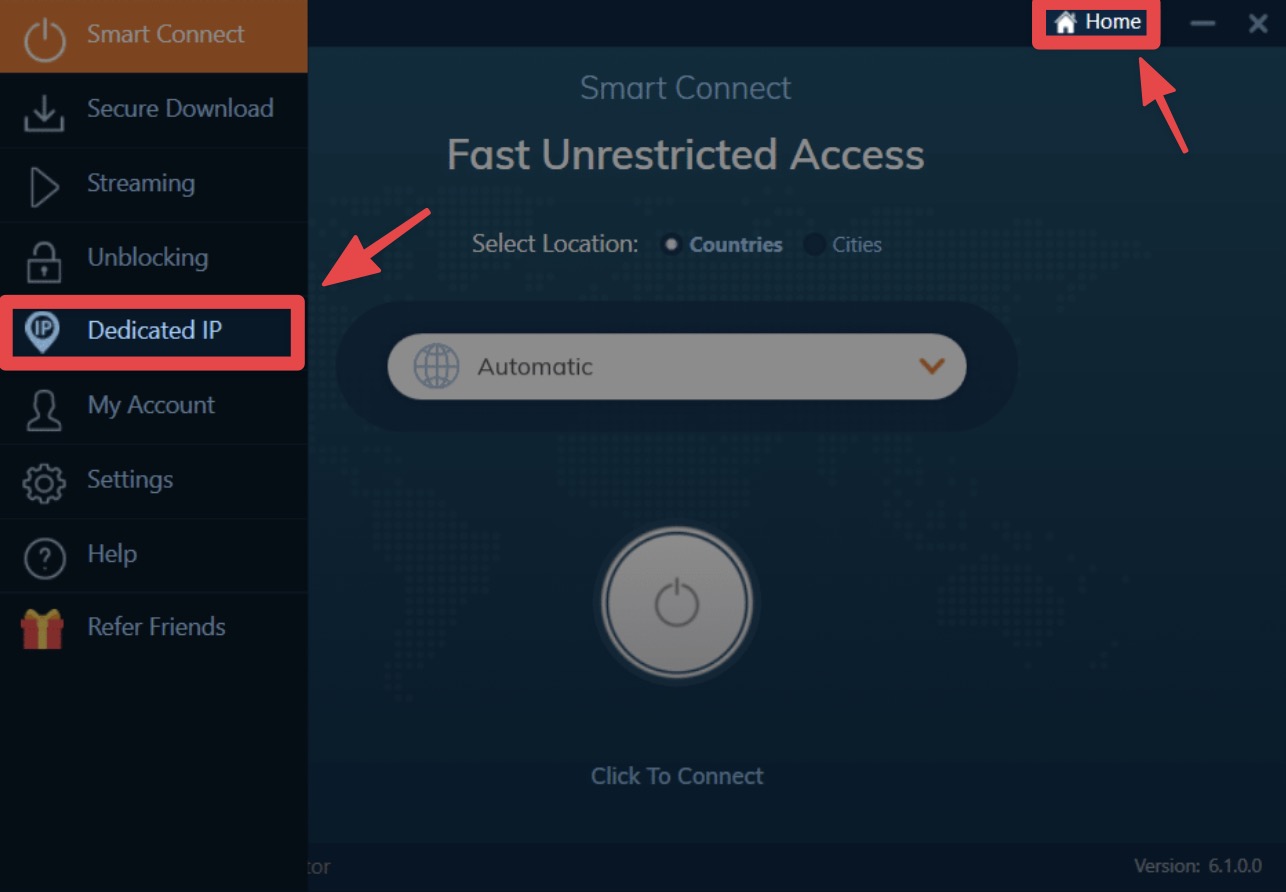Click the Click To Connect label

pyautogui.click(x=677, y=776)
